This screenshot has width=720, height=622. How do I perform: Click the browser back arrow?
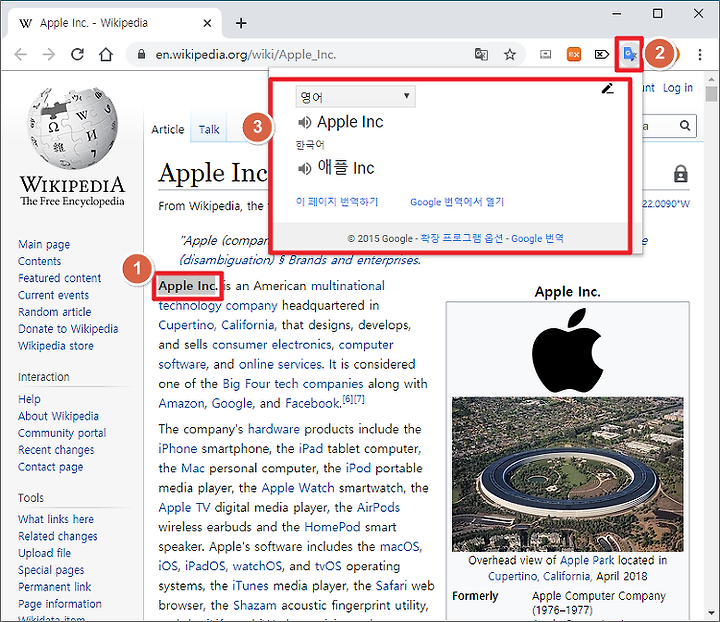click(21, 55)
